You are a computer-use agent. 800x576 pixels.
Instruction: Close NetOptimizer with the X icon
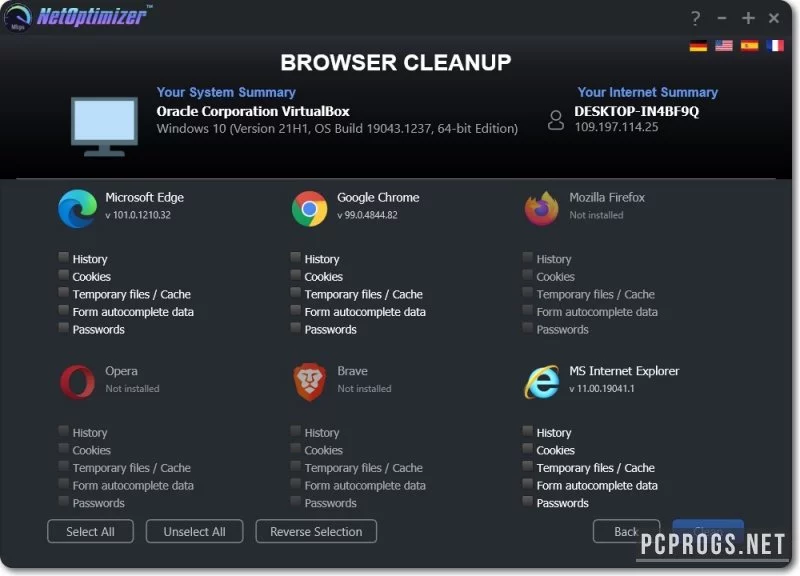(774, 18)
